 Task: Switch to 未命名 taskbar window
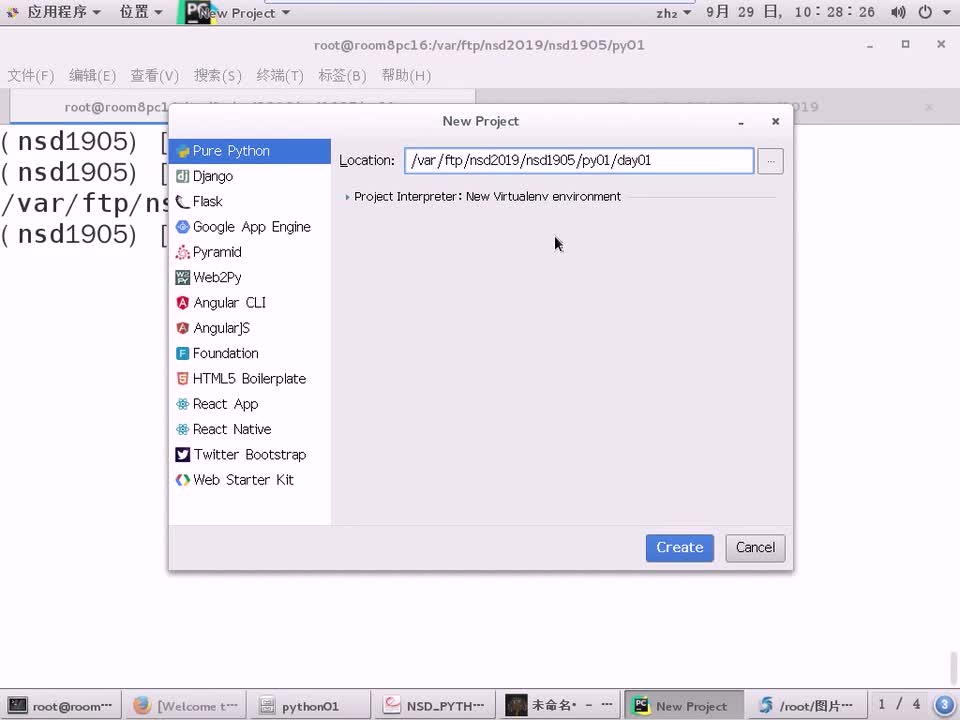560,706
